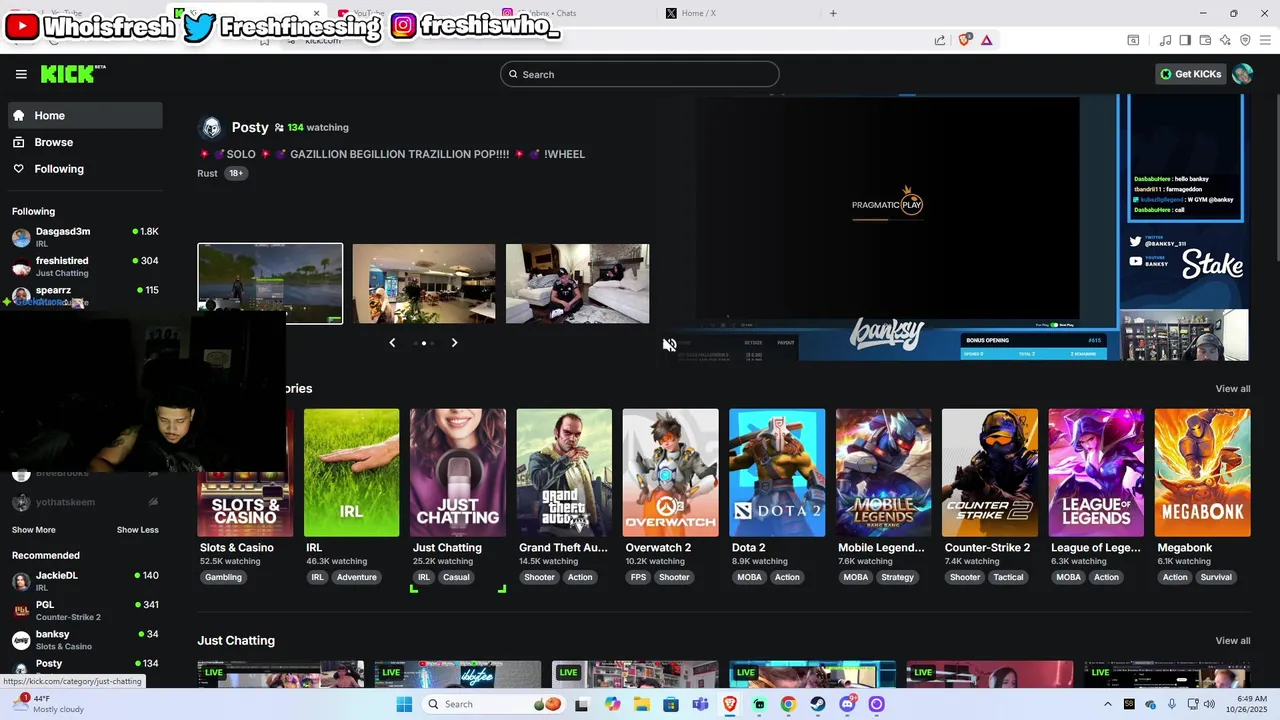Open the Get KICKs button

[1190, 74]
